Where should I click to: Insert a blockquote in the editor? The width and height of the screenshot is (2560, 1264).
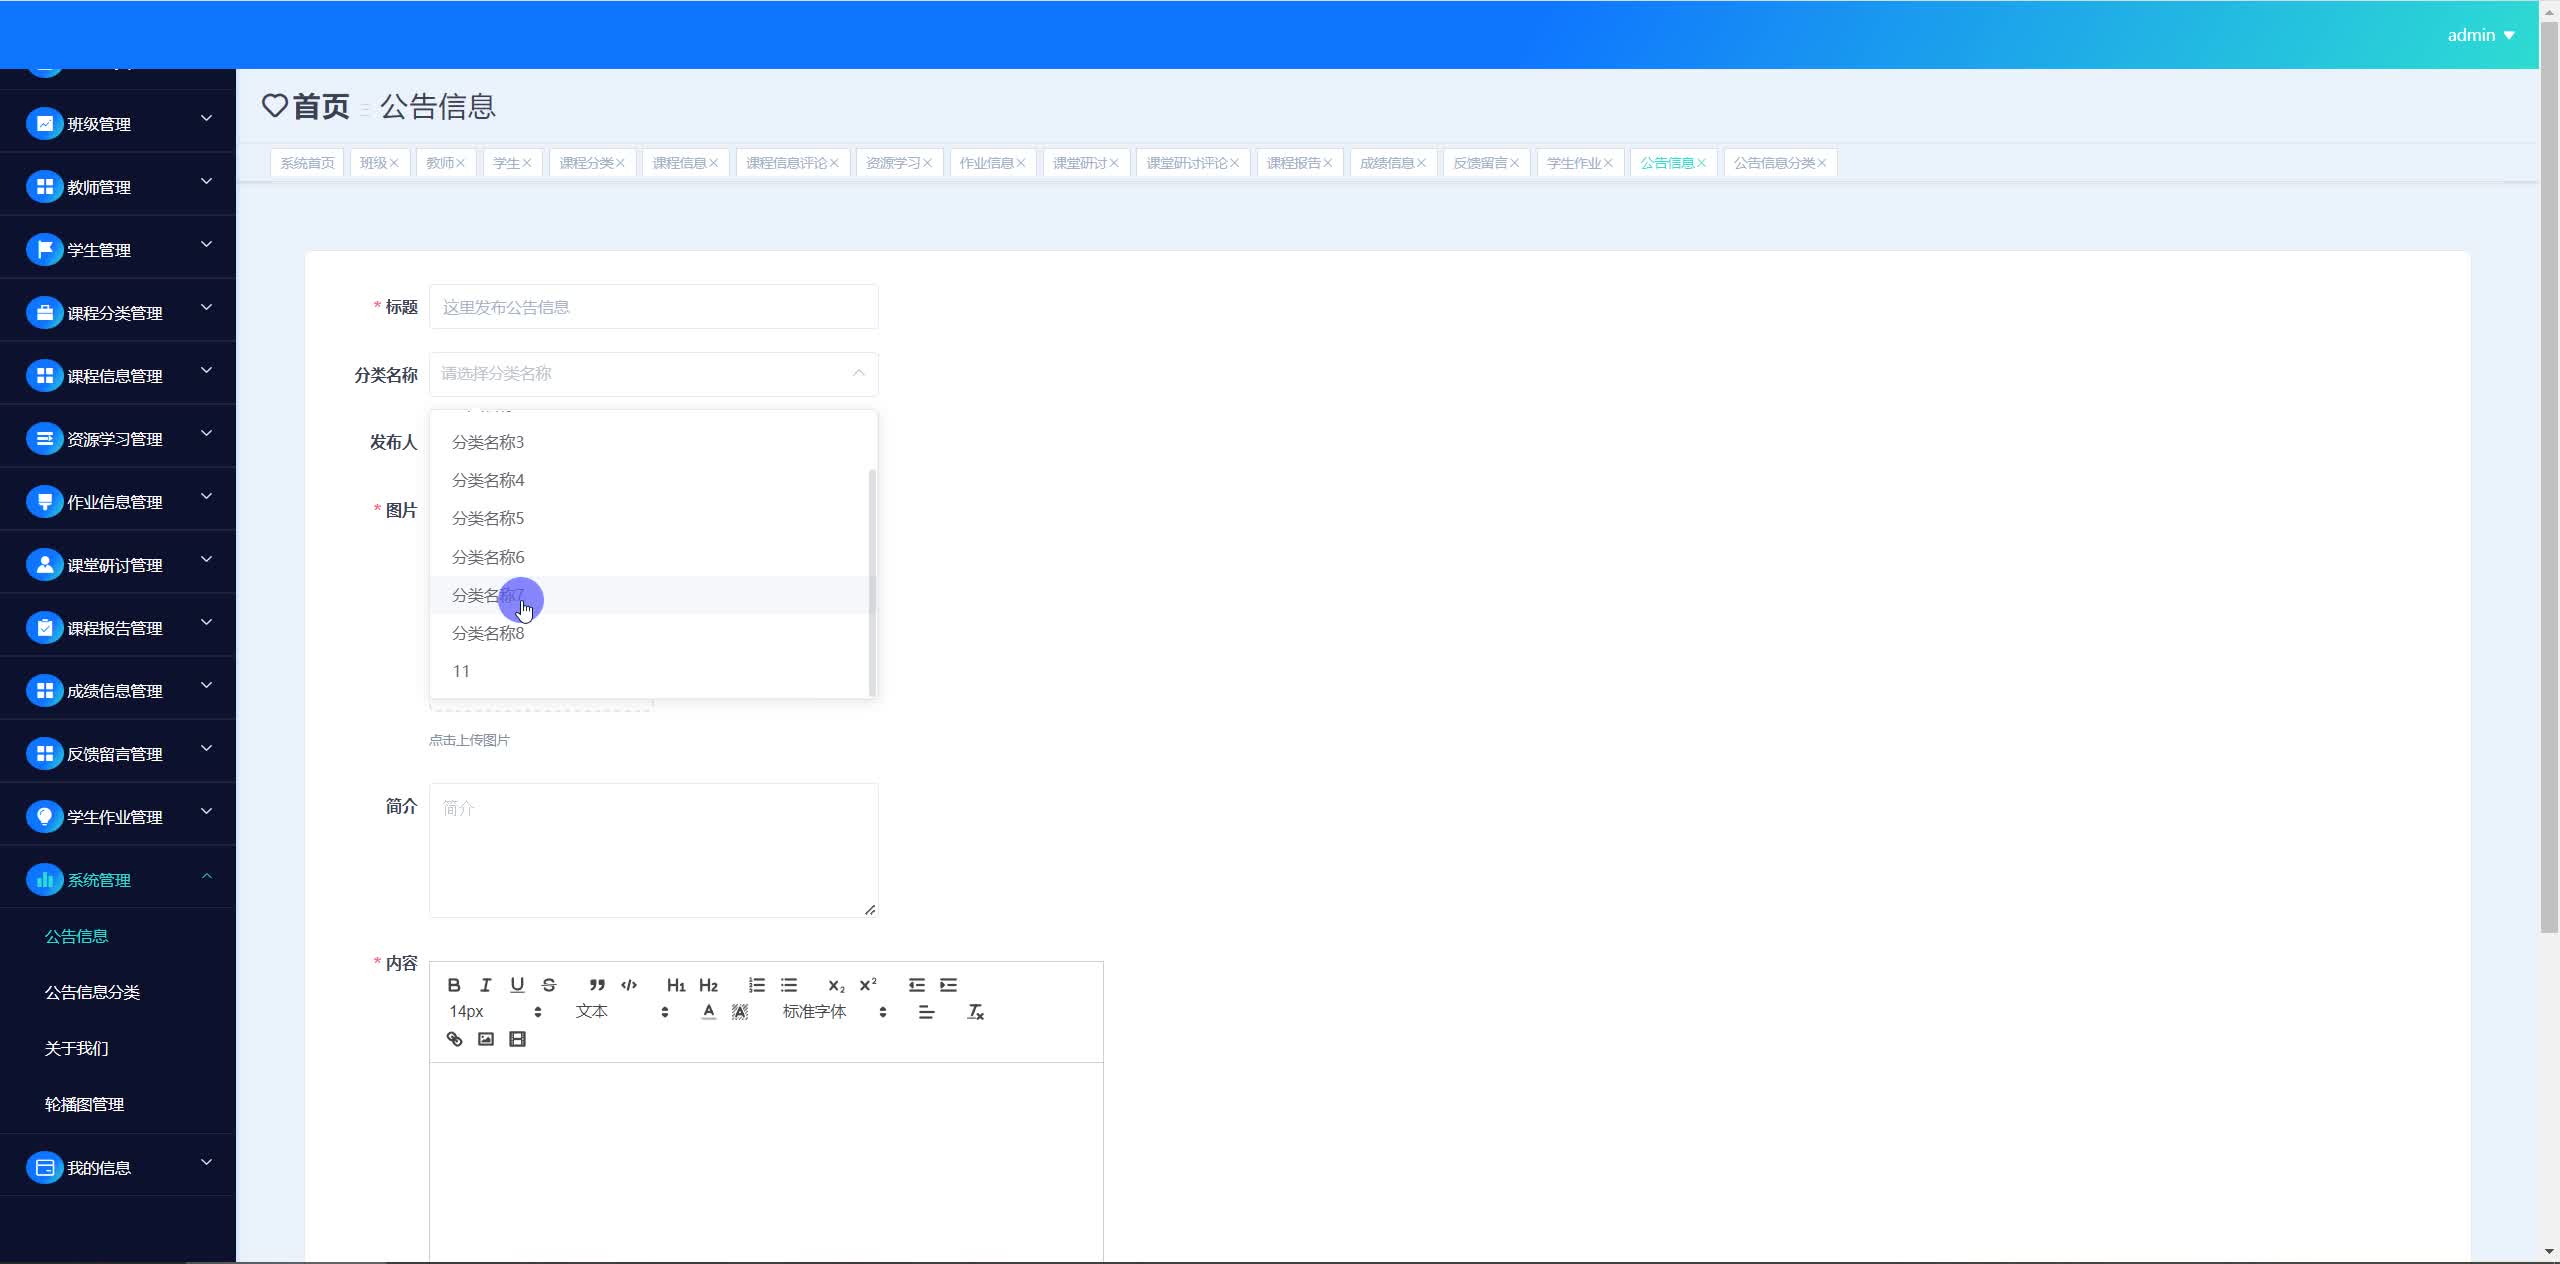tap(597, 985)
